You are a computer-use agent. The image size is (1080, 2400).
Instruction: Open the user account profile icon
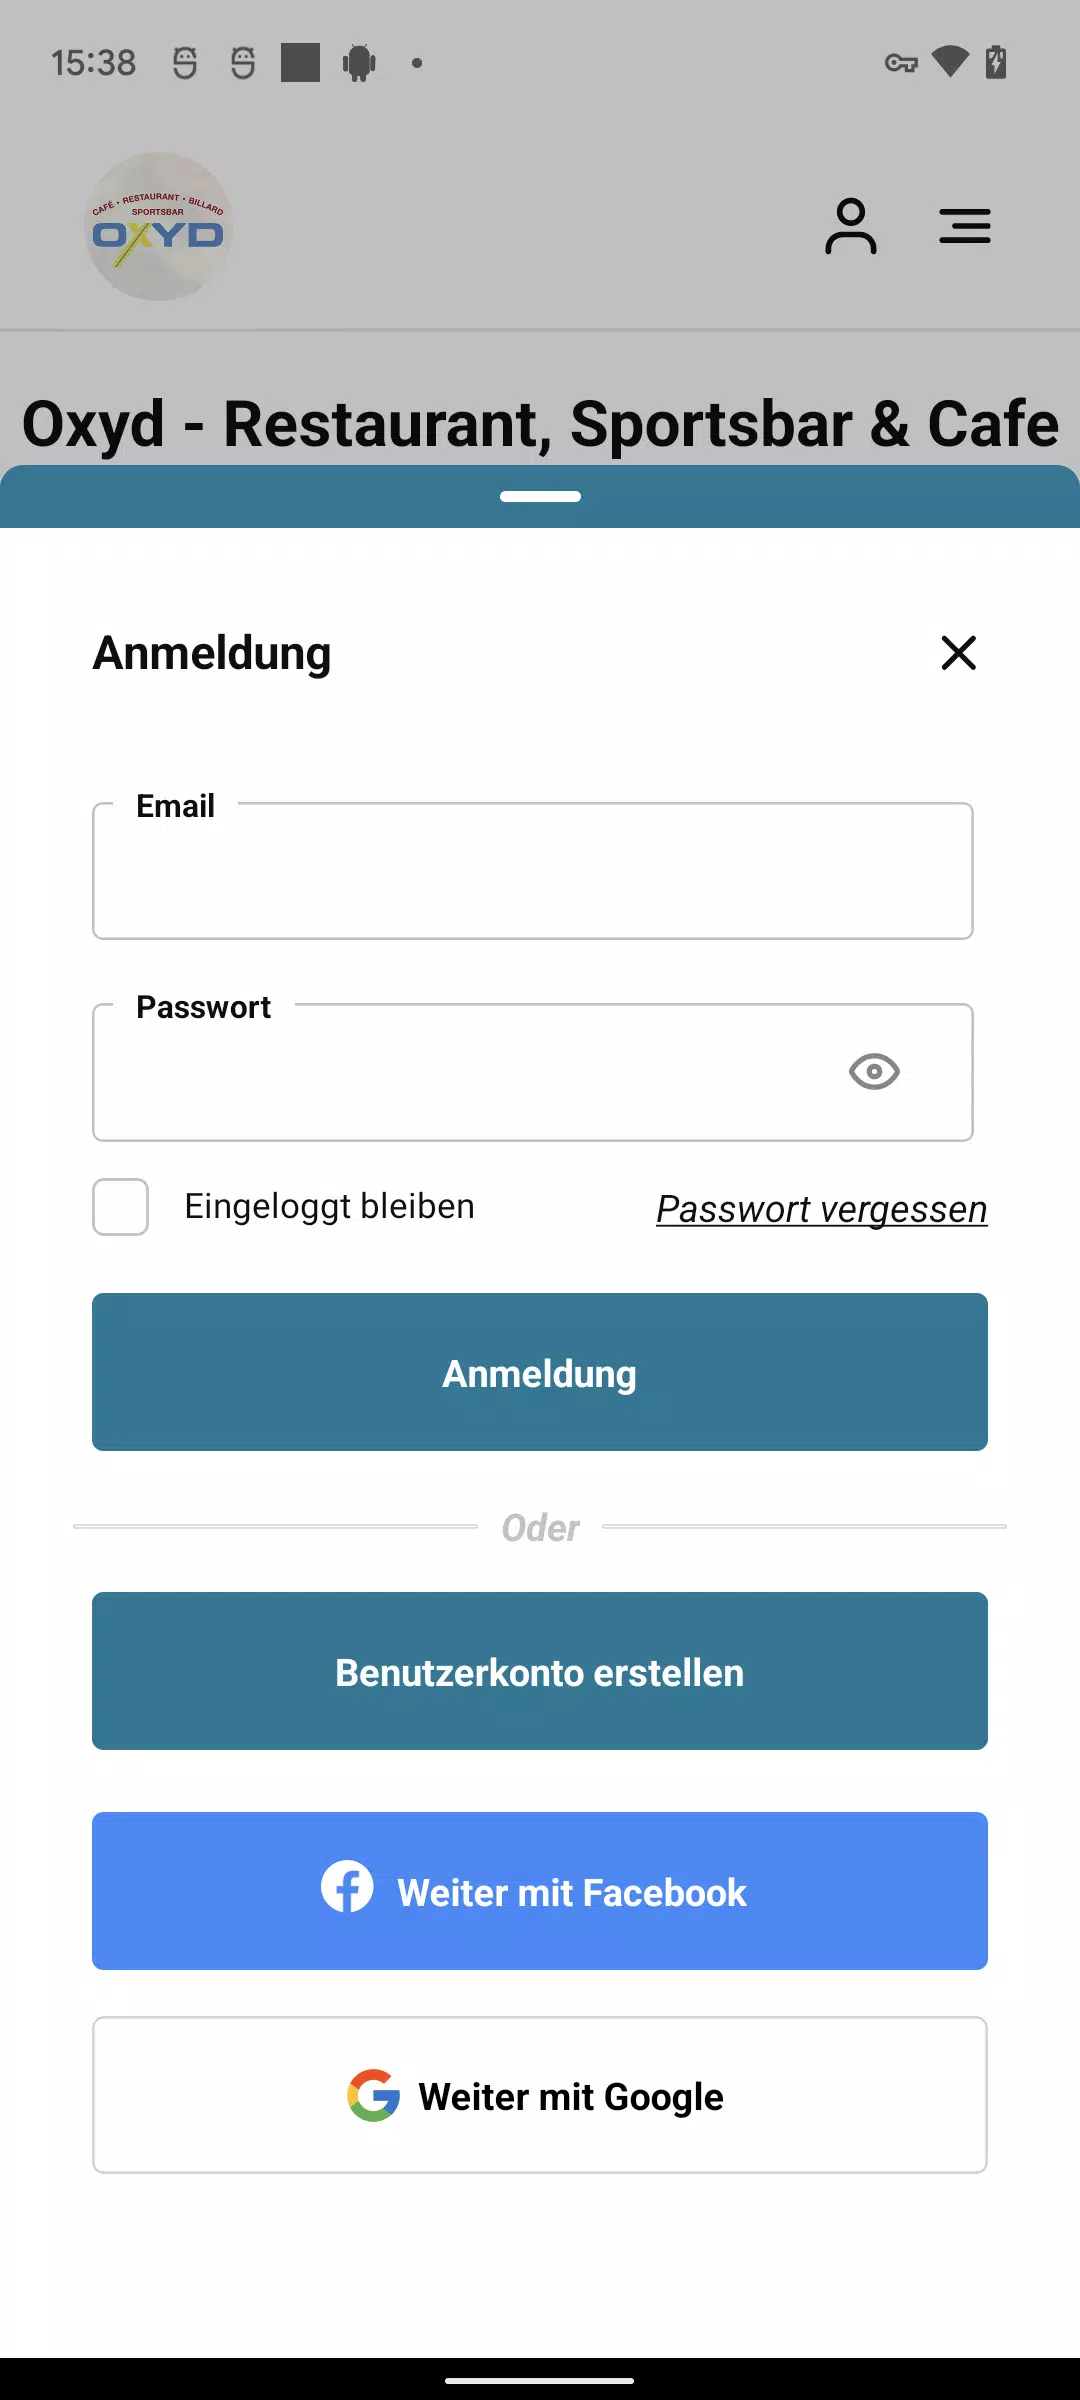(x=850, y=227)
